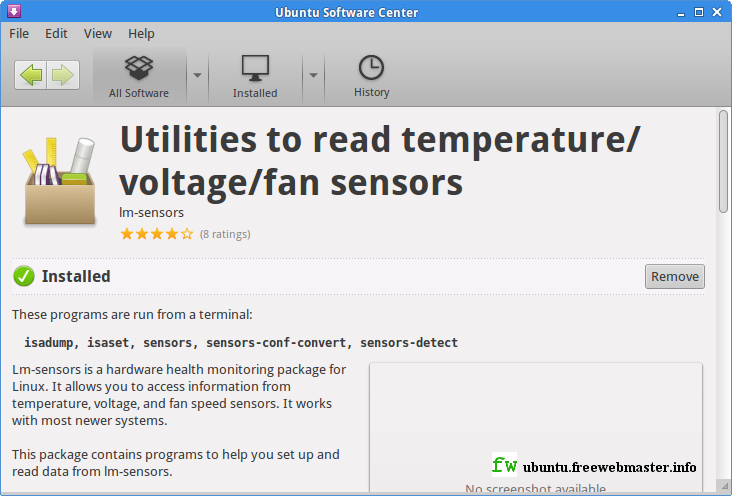Show the Installed software view
732x496 pixels.
(x=255, y=76)
